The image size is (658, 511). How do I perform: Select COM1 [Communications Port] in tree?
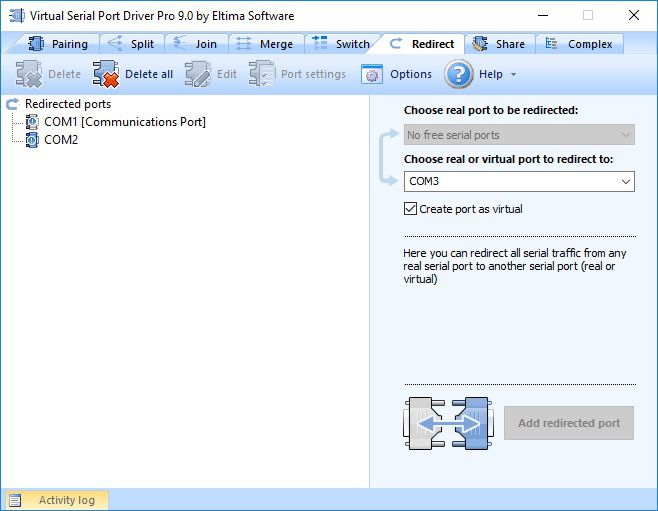click(125, 122)
